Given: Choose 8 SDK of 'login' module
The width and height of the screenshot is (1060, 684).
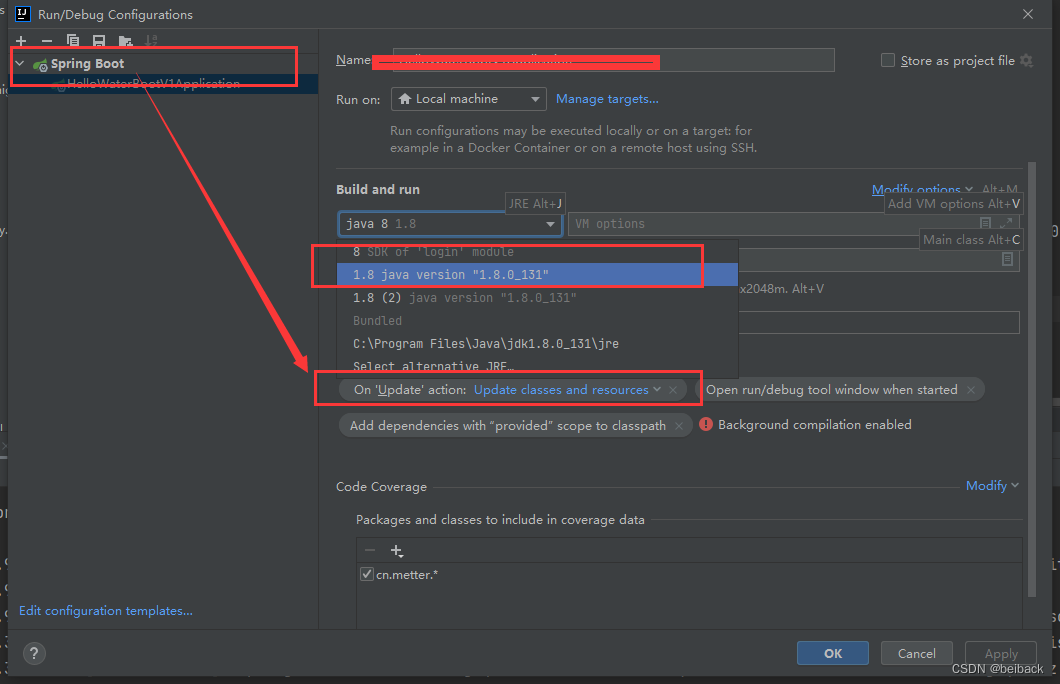Looking at the screenshot, I should [537, 251].
